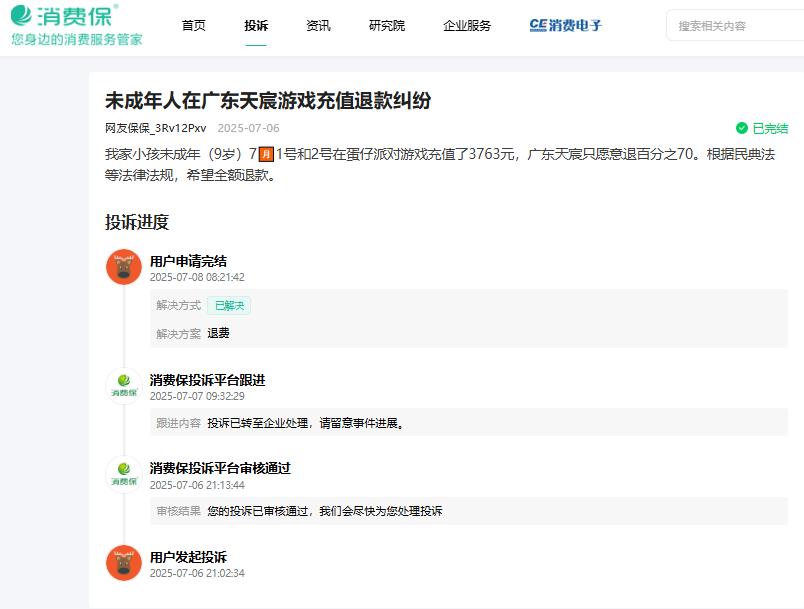Go to the 资讯 section

318,26
